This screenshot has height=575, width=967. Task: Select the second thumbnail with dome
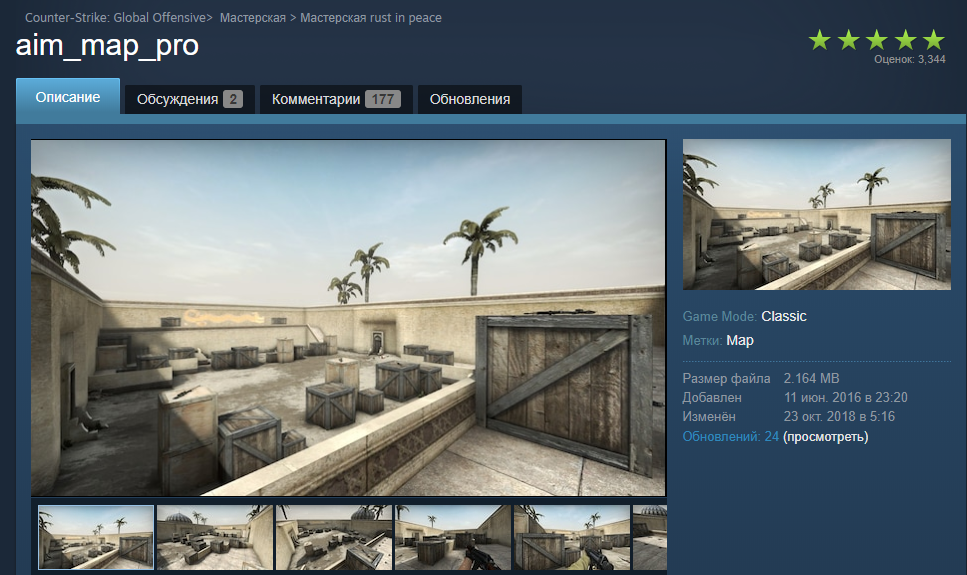(215, 537)
